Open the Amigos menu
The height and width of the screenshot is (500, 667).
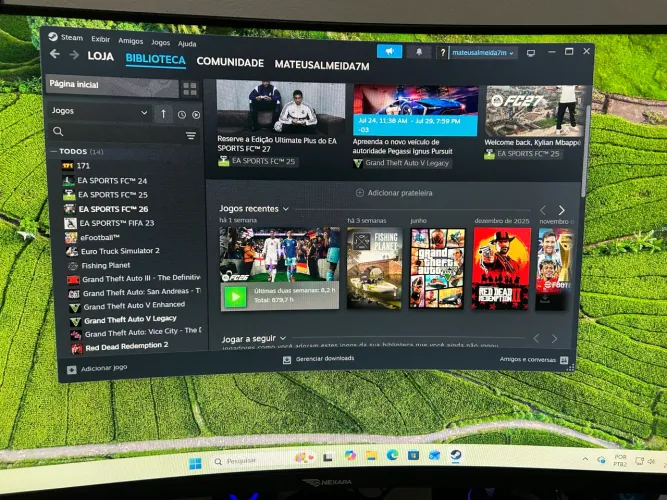pyautogui.click(x=131, y=41)
